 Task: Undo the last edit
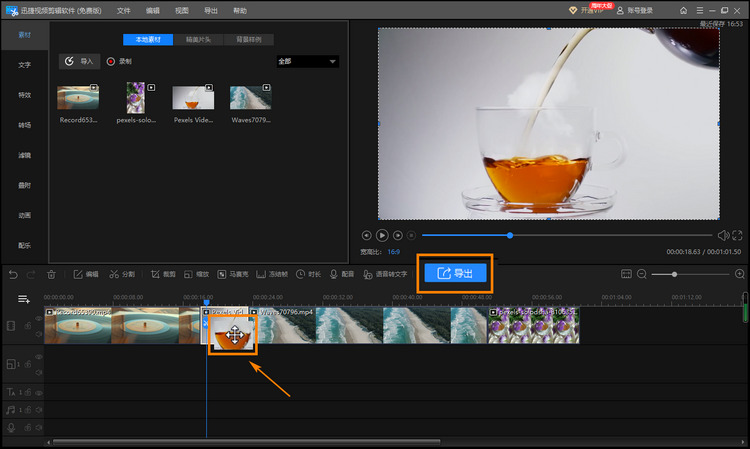pos(13,274)
